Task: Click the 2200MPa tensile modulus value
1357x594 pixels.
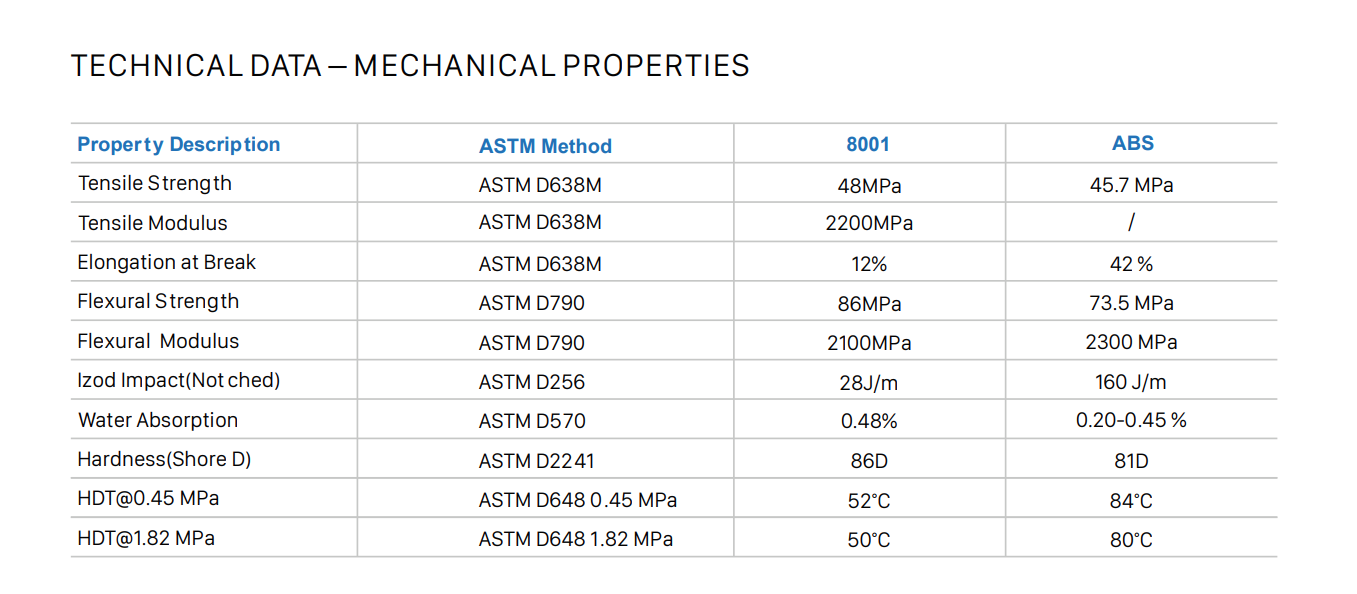Action: coord(869,224)
